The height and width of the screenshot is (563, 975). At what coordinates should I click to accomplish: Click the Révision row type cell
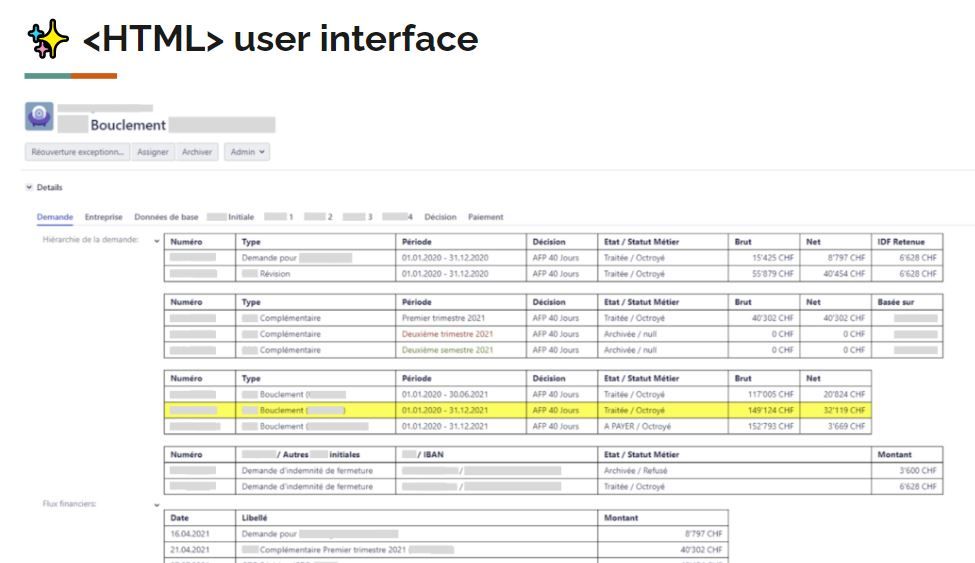[315, 274]
